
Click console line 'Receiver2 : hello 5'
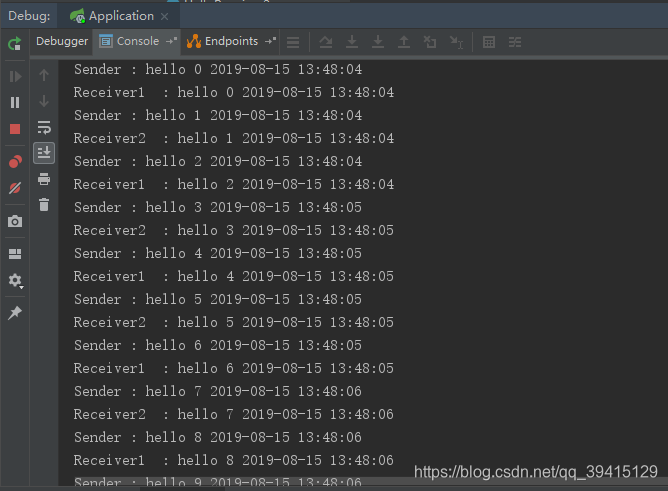[x=234, y=322]
